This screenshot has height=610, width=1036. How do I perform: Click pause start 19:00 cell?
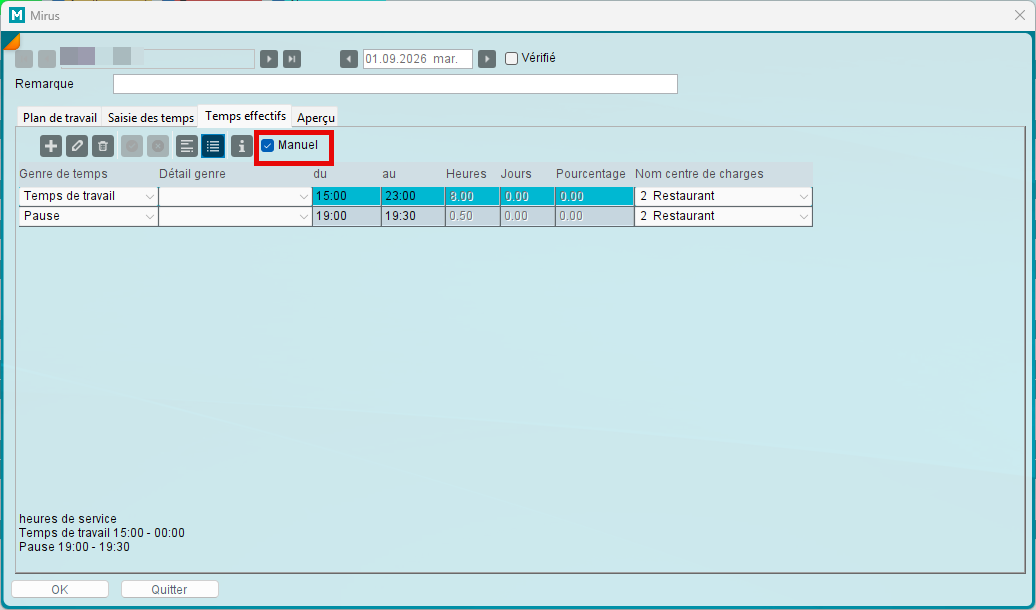347,216
